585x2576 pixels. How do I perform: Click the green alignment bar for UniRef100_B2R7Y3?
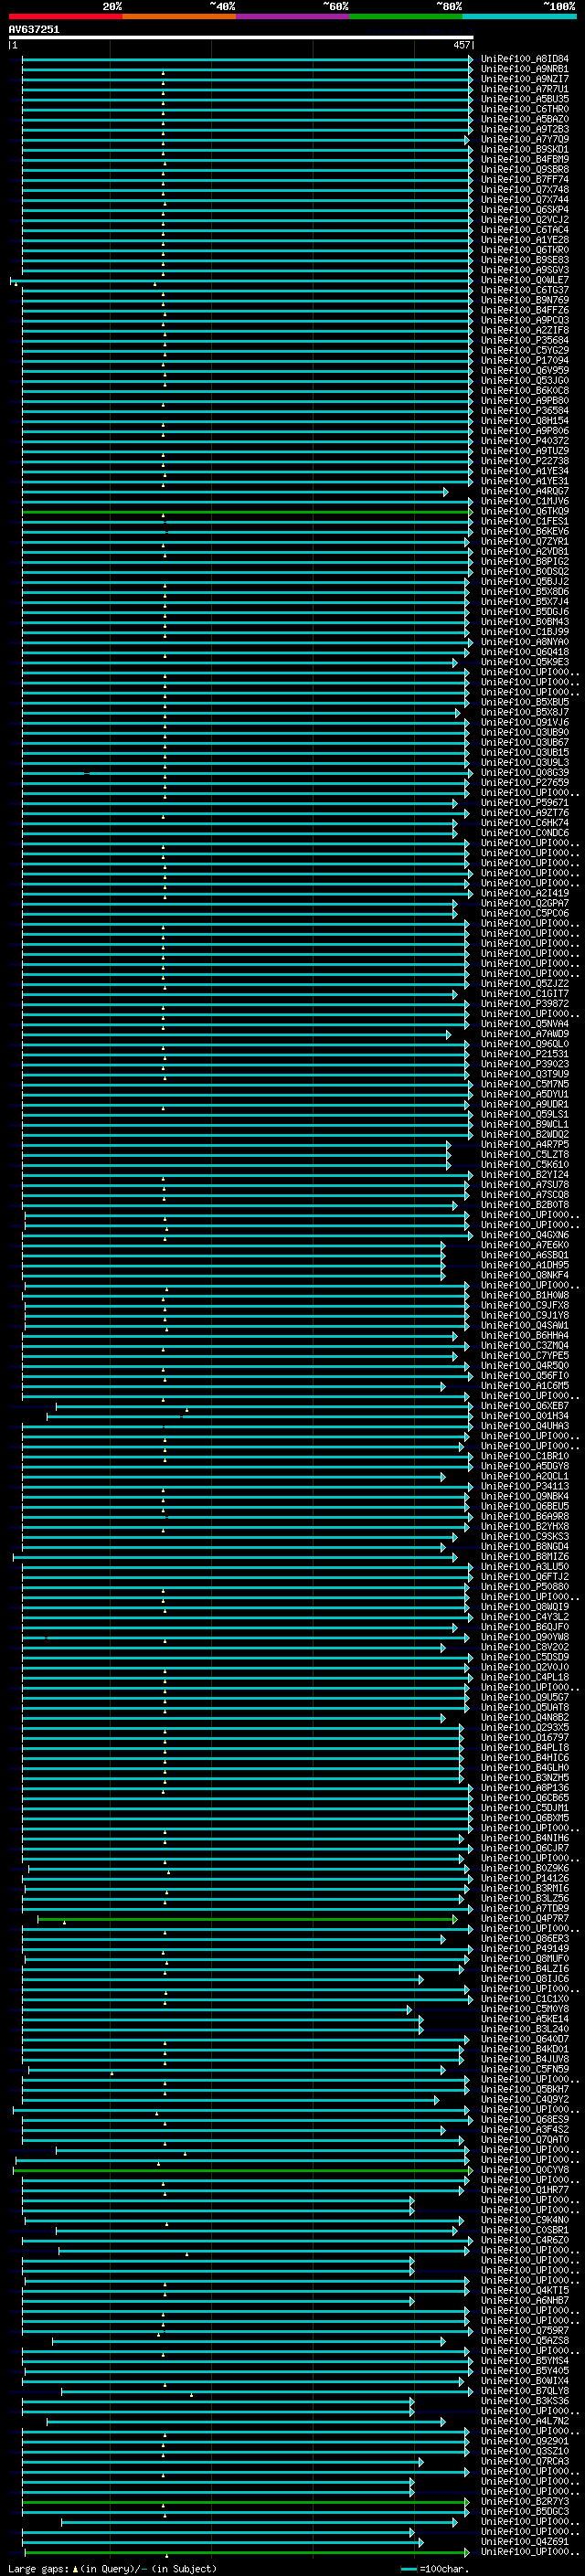point(245,2501)
